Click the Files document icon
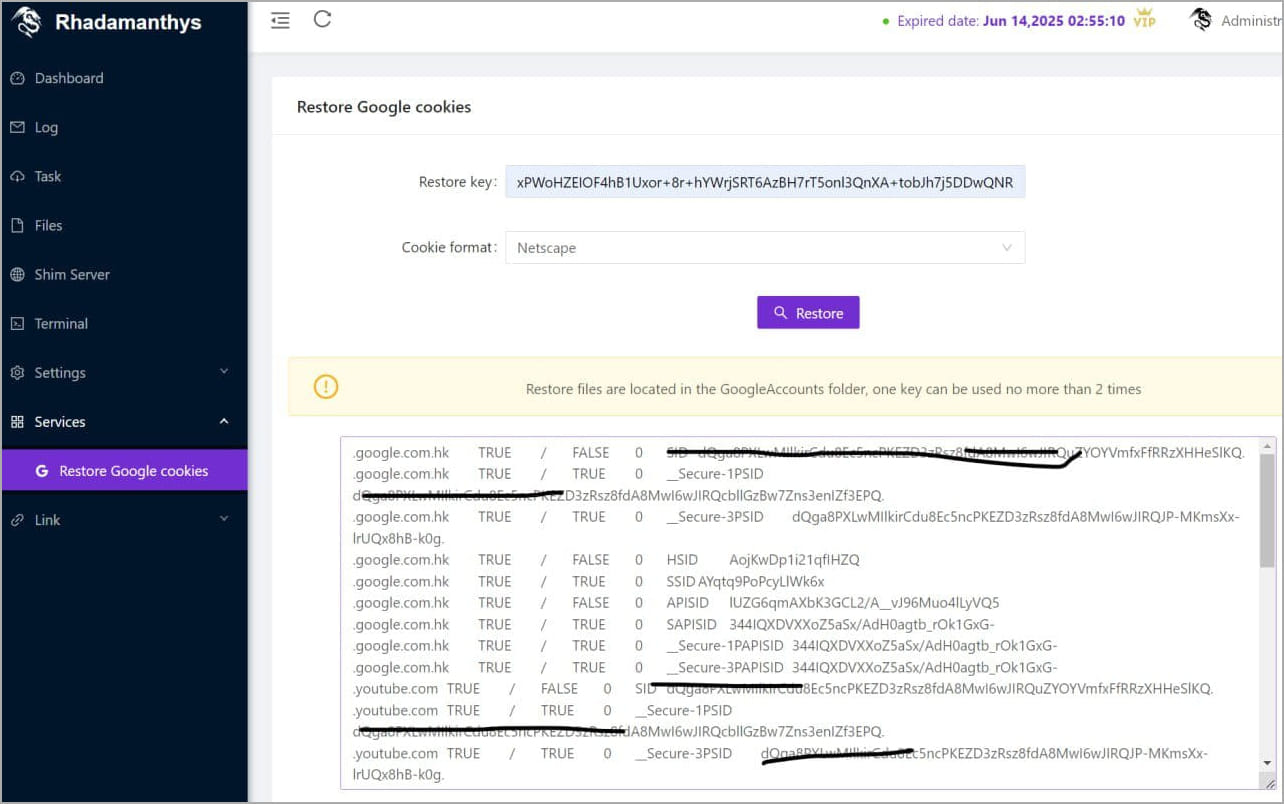This screenshot has width=1284, height=804. (17, 225)
